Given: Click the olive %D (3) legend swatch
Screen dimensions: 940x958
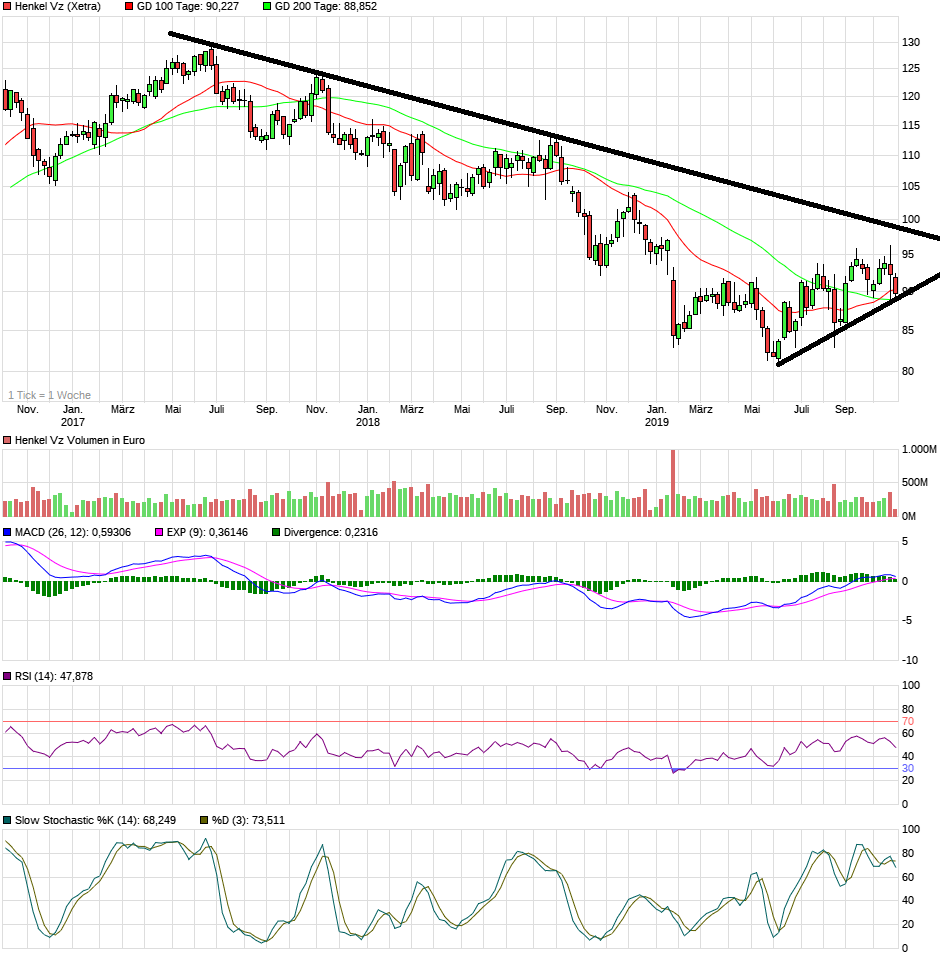Looking at the screenshot, I should [x=204, y=820].
